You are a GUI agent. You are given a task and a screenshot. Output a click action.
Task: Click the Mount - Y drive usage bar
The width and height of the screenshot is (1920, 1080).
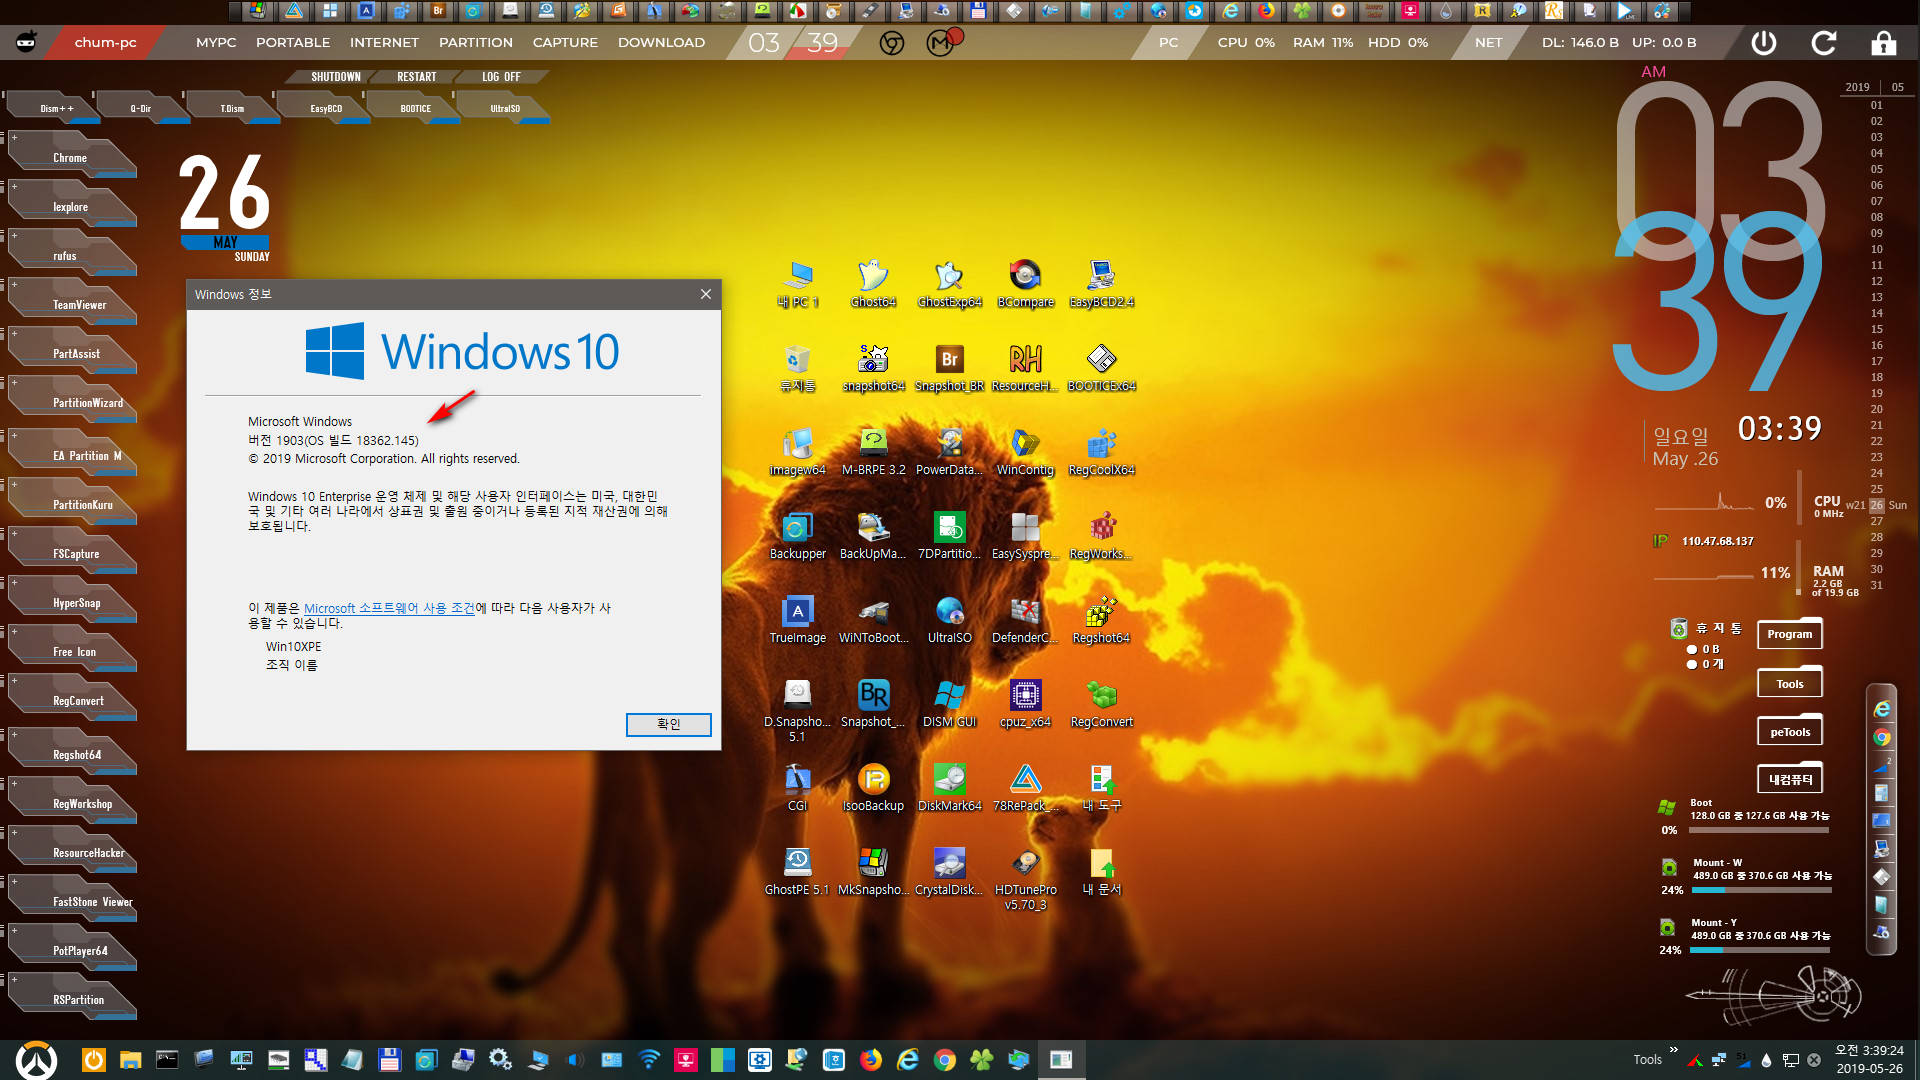(x=1761, y=950)
